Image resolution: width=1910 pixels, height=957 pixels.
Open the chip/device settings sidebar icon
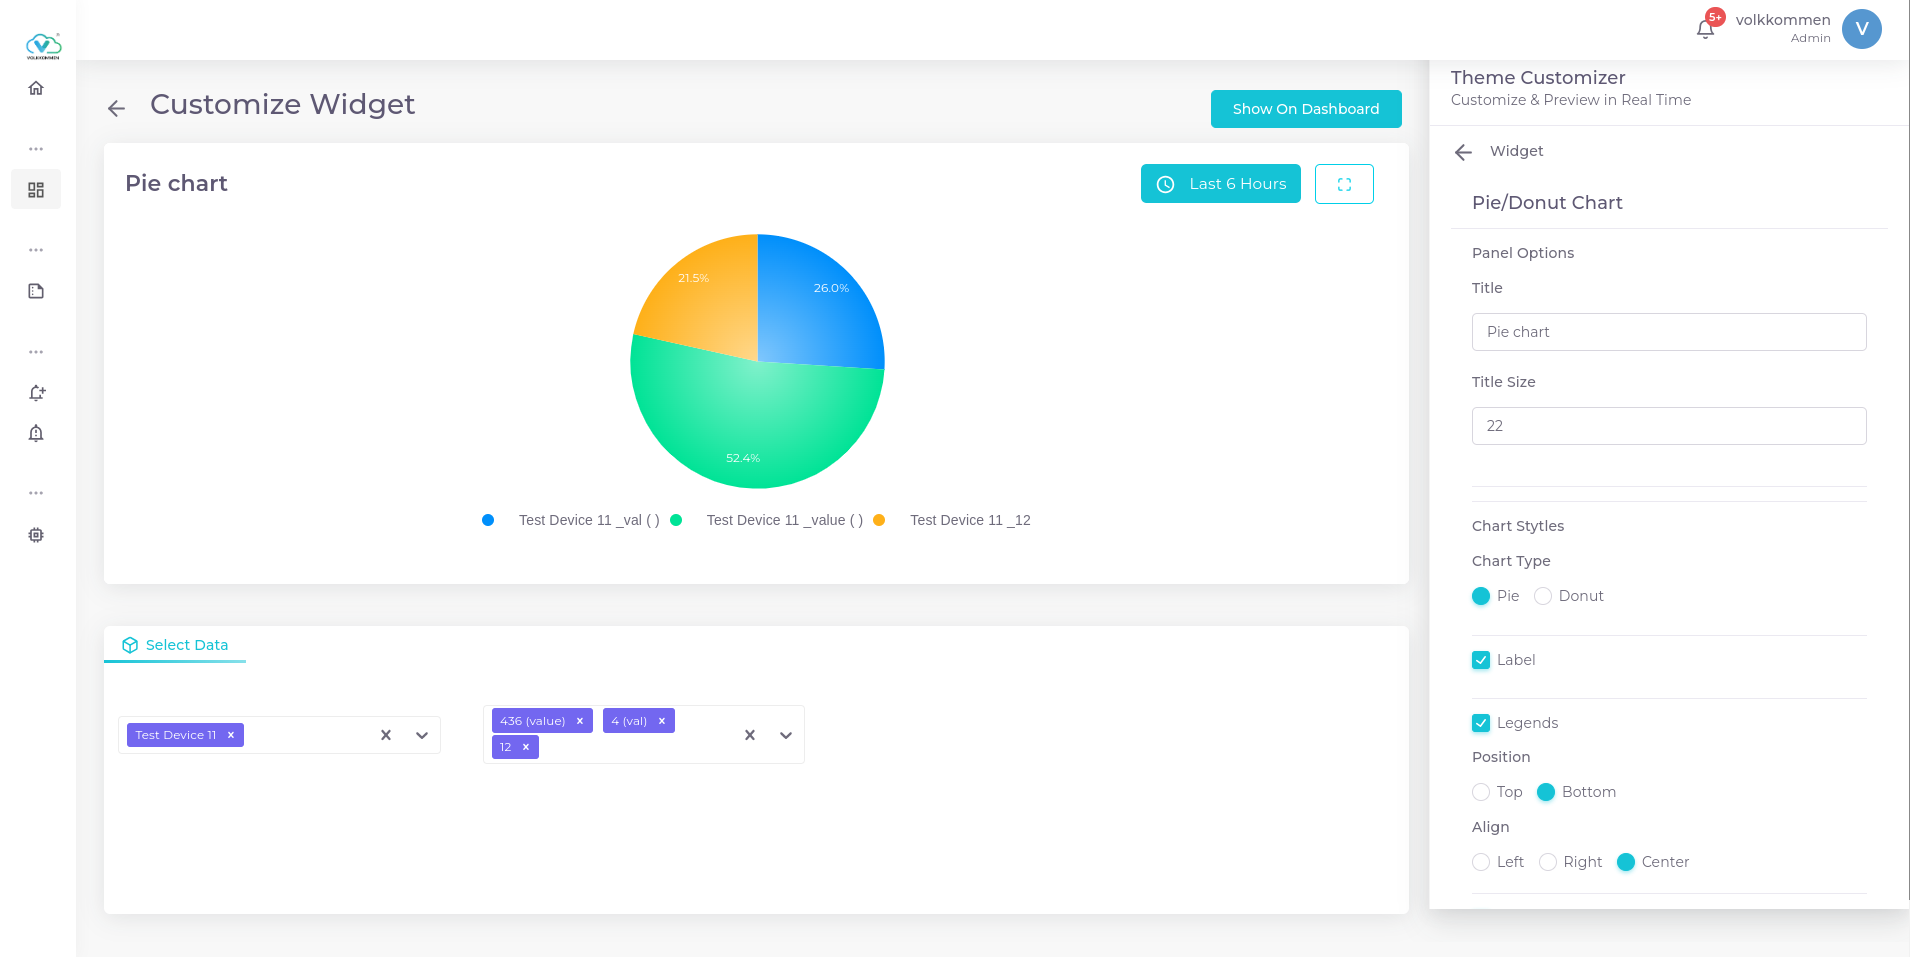tap(36, 535)
